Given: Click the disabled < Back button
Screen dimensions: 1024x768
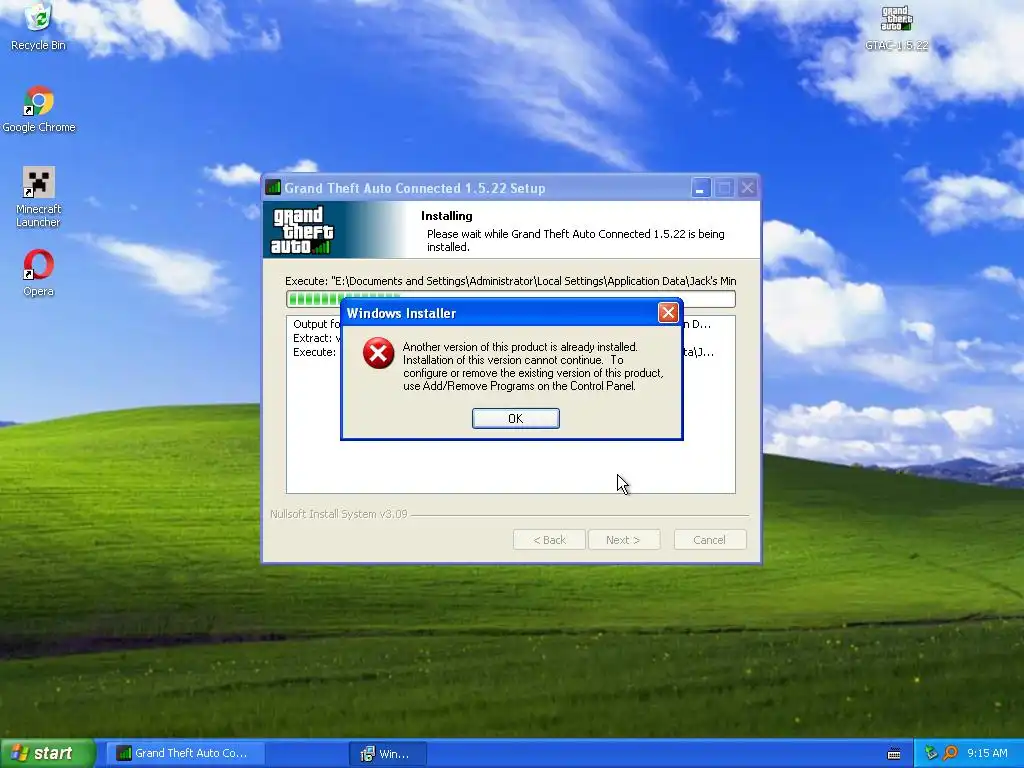Looking at the screenshot, I should [549, 540].
